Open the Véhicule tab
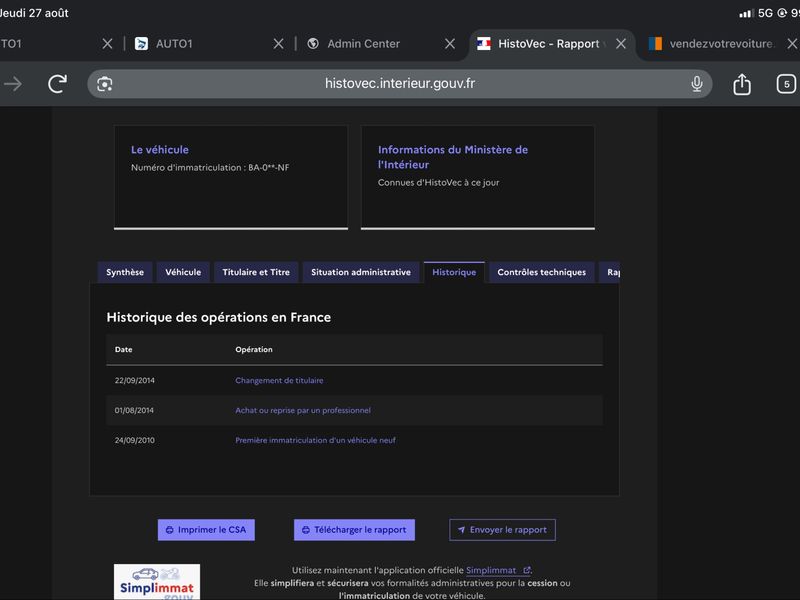800x600 pixels. pyautogui.click(x=183, y=272)
